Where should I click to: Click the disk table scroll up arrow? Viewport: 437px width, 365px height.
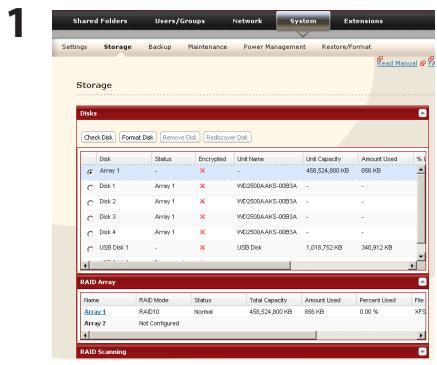(421, 170)
